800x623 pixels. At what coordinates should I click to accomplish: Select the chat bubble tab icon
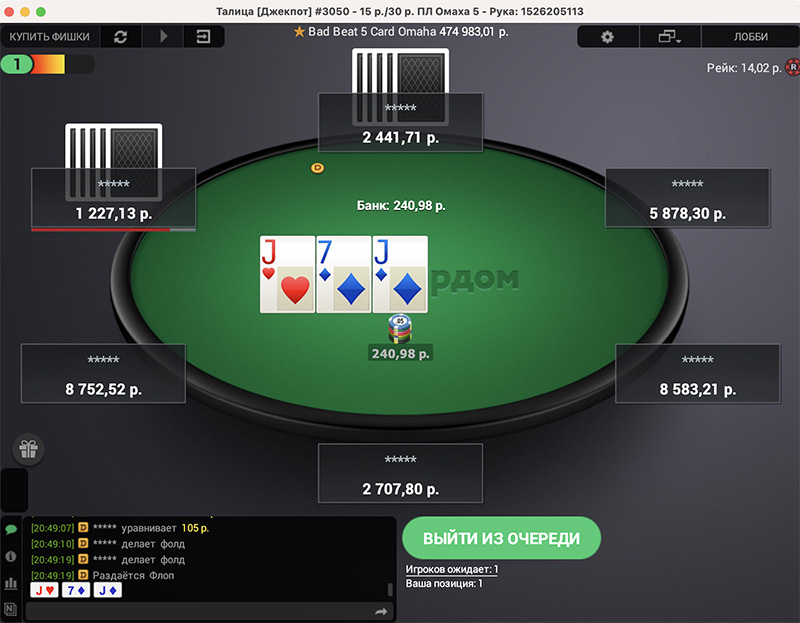11,529
